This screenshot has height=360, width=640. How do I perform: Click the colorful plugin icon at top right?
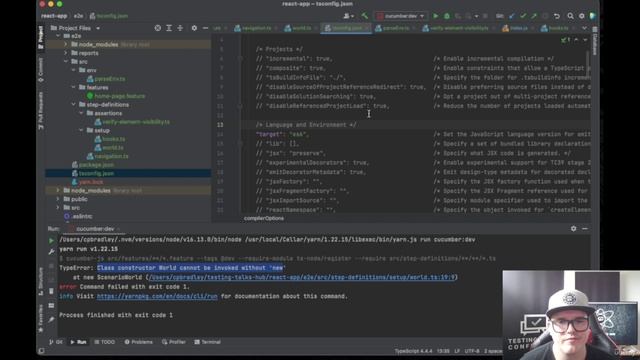593,16
